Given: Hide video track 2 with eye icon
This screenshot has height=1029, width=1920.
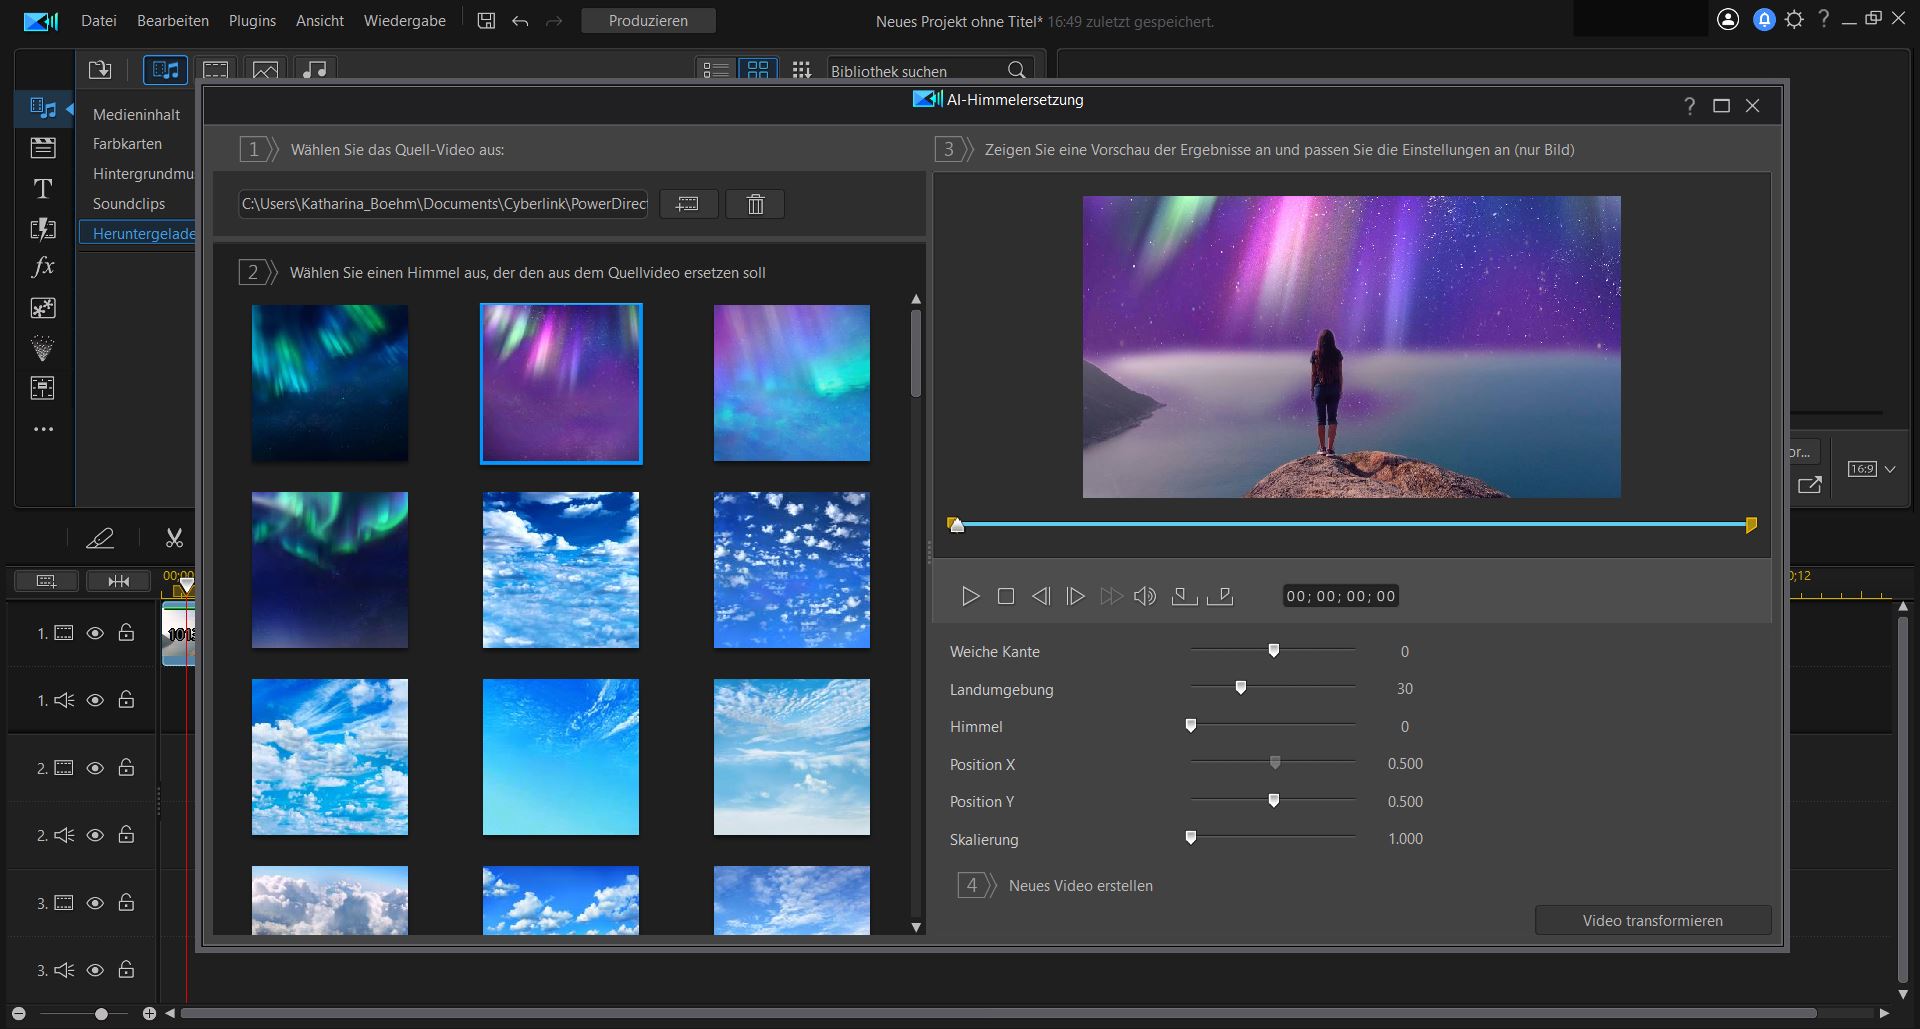Looking at the screenshot, I should click(x=95, y=768).
